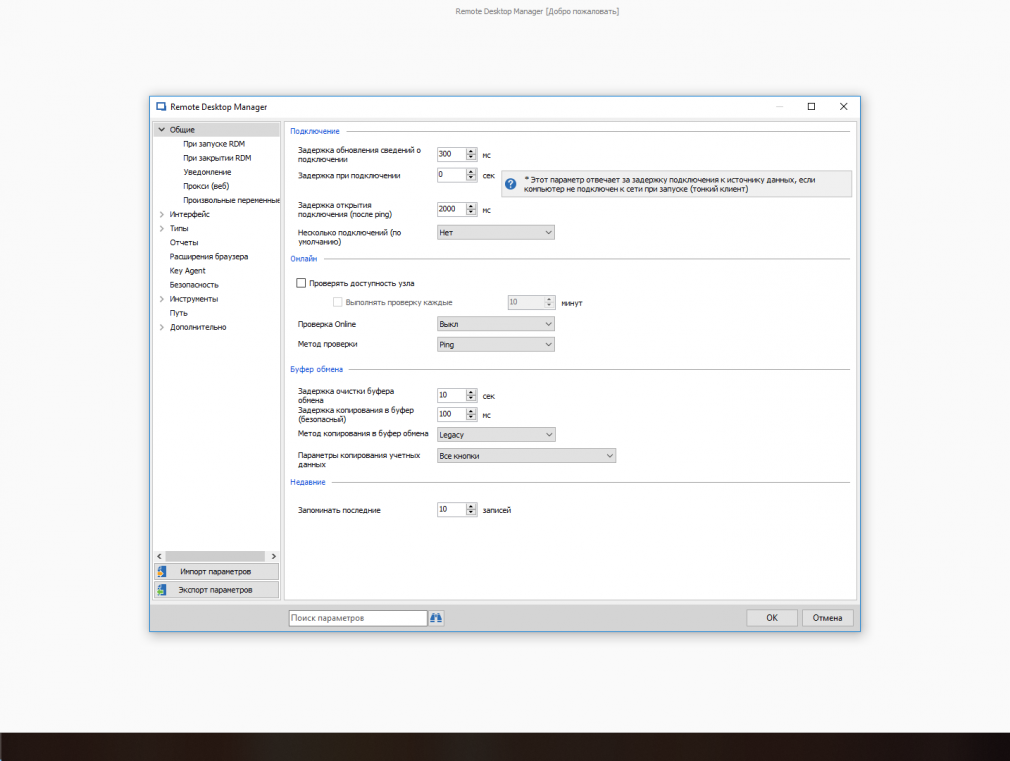The height and width of the screenshot is (761, 1010).
Task: Expand the Инструменты tree node
Action: click(x=162, y=299)
